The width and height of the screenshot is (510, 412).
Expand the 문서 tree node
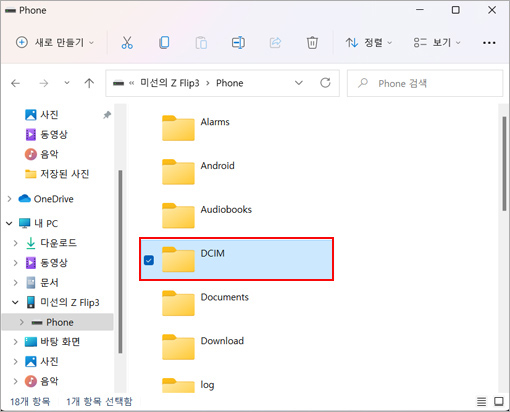click(x=15, y=283)
